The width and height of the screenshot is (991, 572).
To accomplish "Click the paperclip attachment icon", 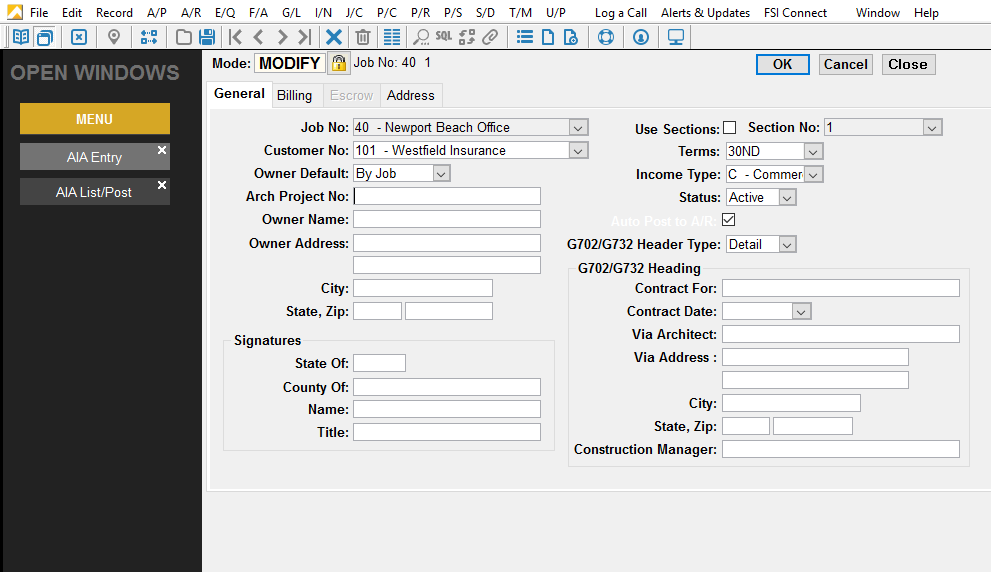I will click(490, 37).
